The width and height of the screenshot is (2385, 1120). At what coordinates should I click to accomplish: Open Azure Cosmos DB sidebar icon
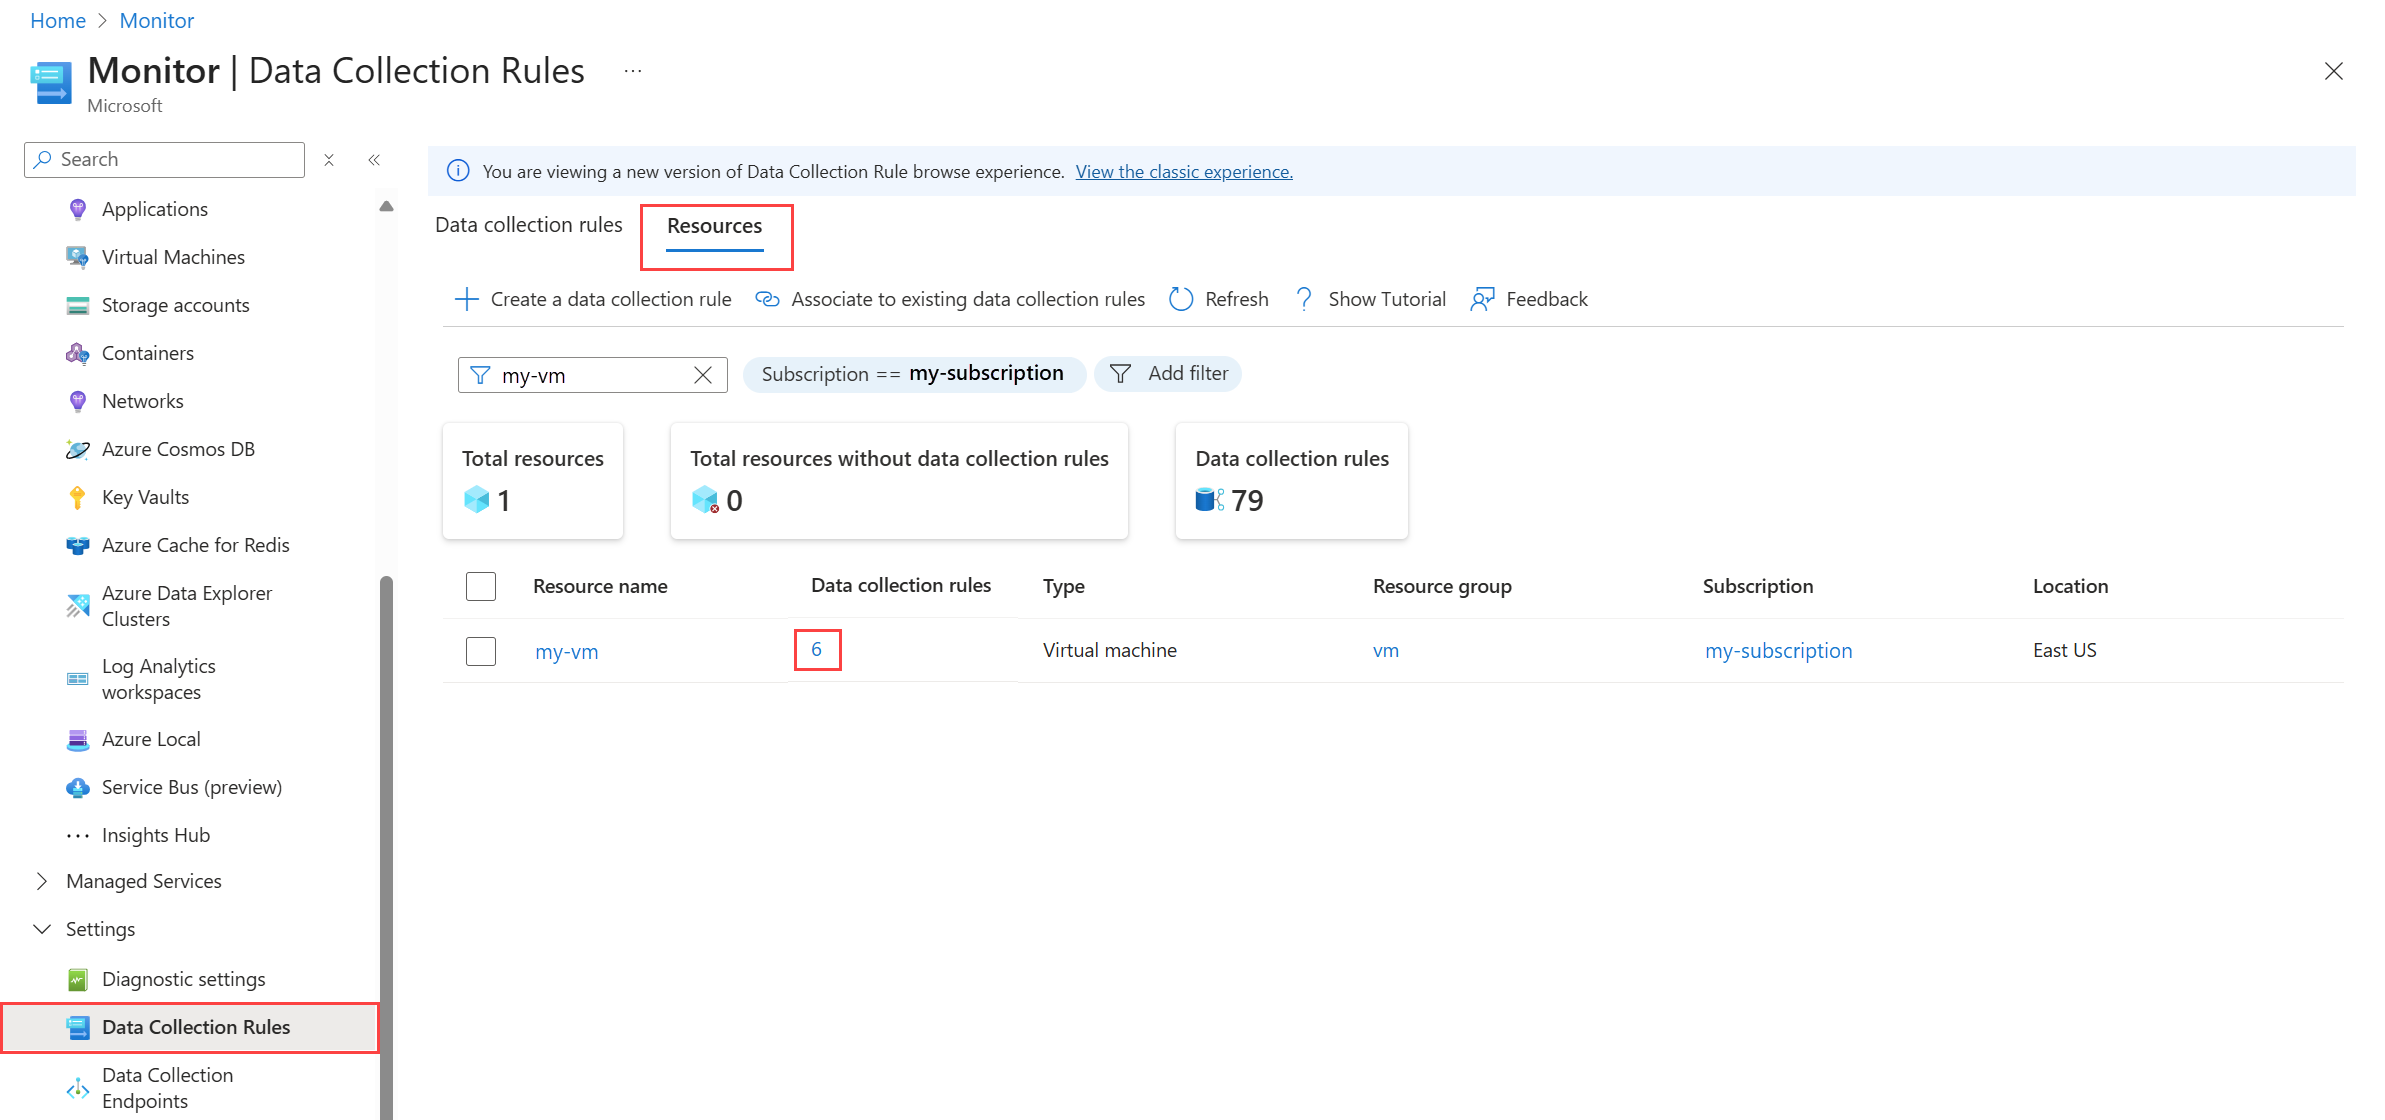coord(78,449)
